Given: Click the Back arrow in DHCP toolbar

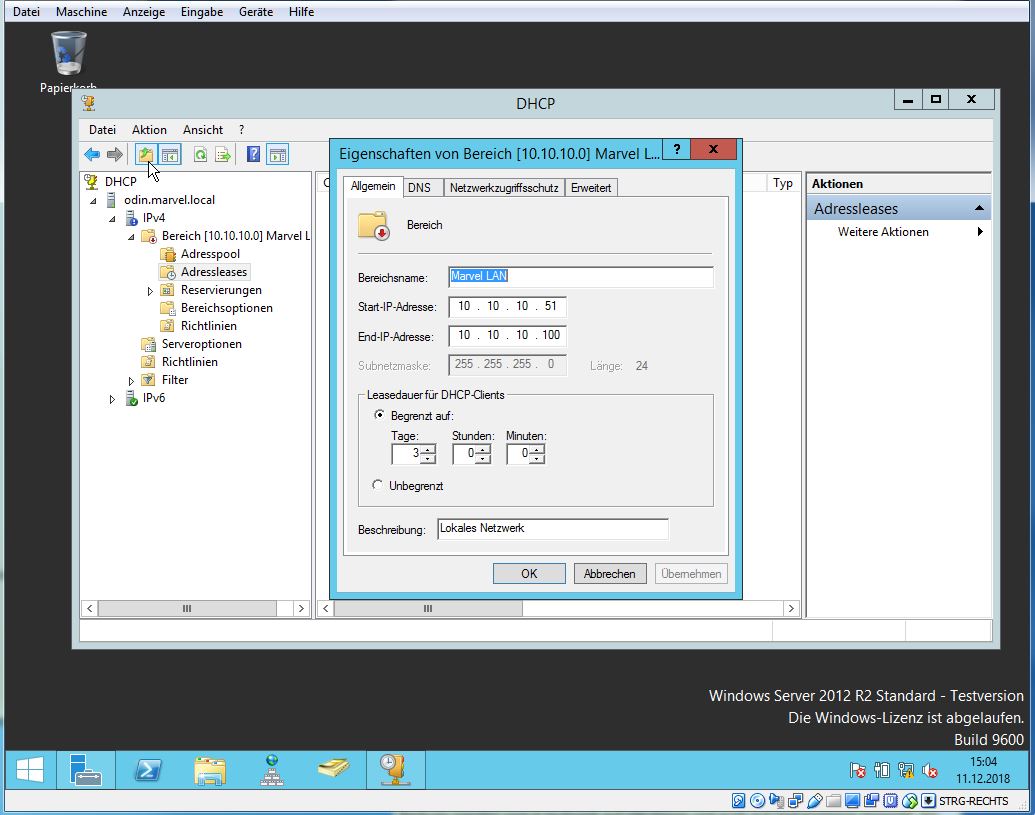Looking at the screenshot, I should (92, 154).
